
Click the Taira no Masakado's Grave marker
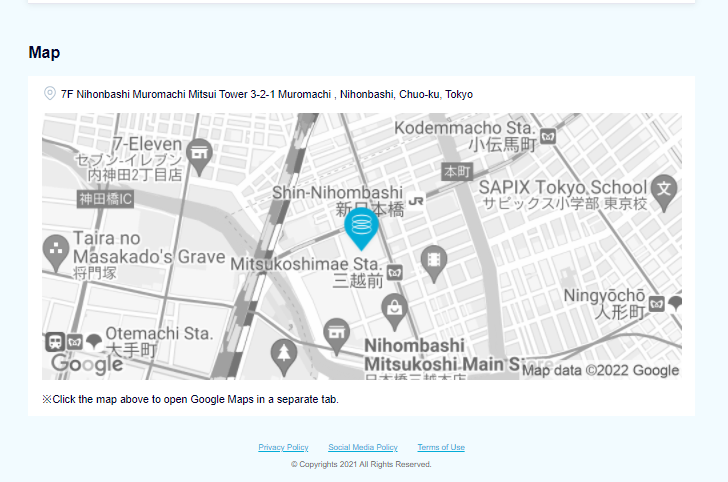(x=56, y=247)
